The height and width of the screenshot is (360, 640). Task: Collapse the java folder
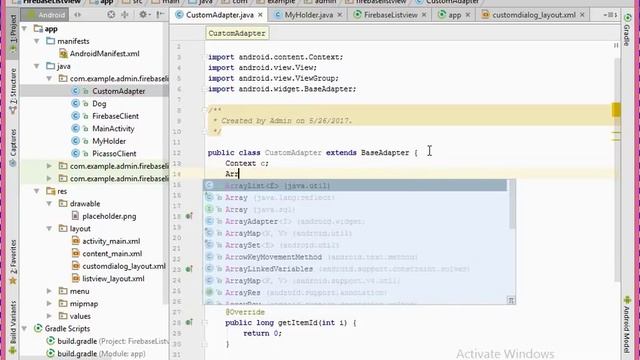pos(37,66)
